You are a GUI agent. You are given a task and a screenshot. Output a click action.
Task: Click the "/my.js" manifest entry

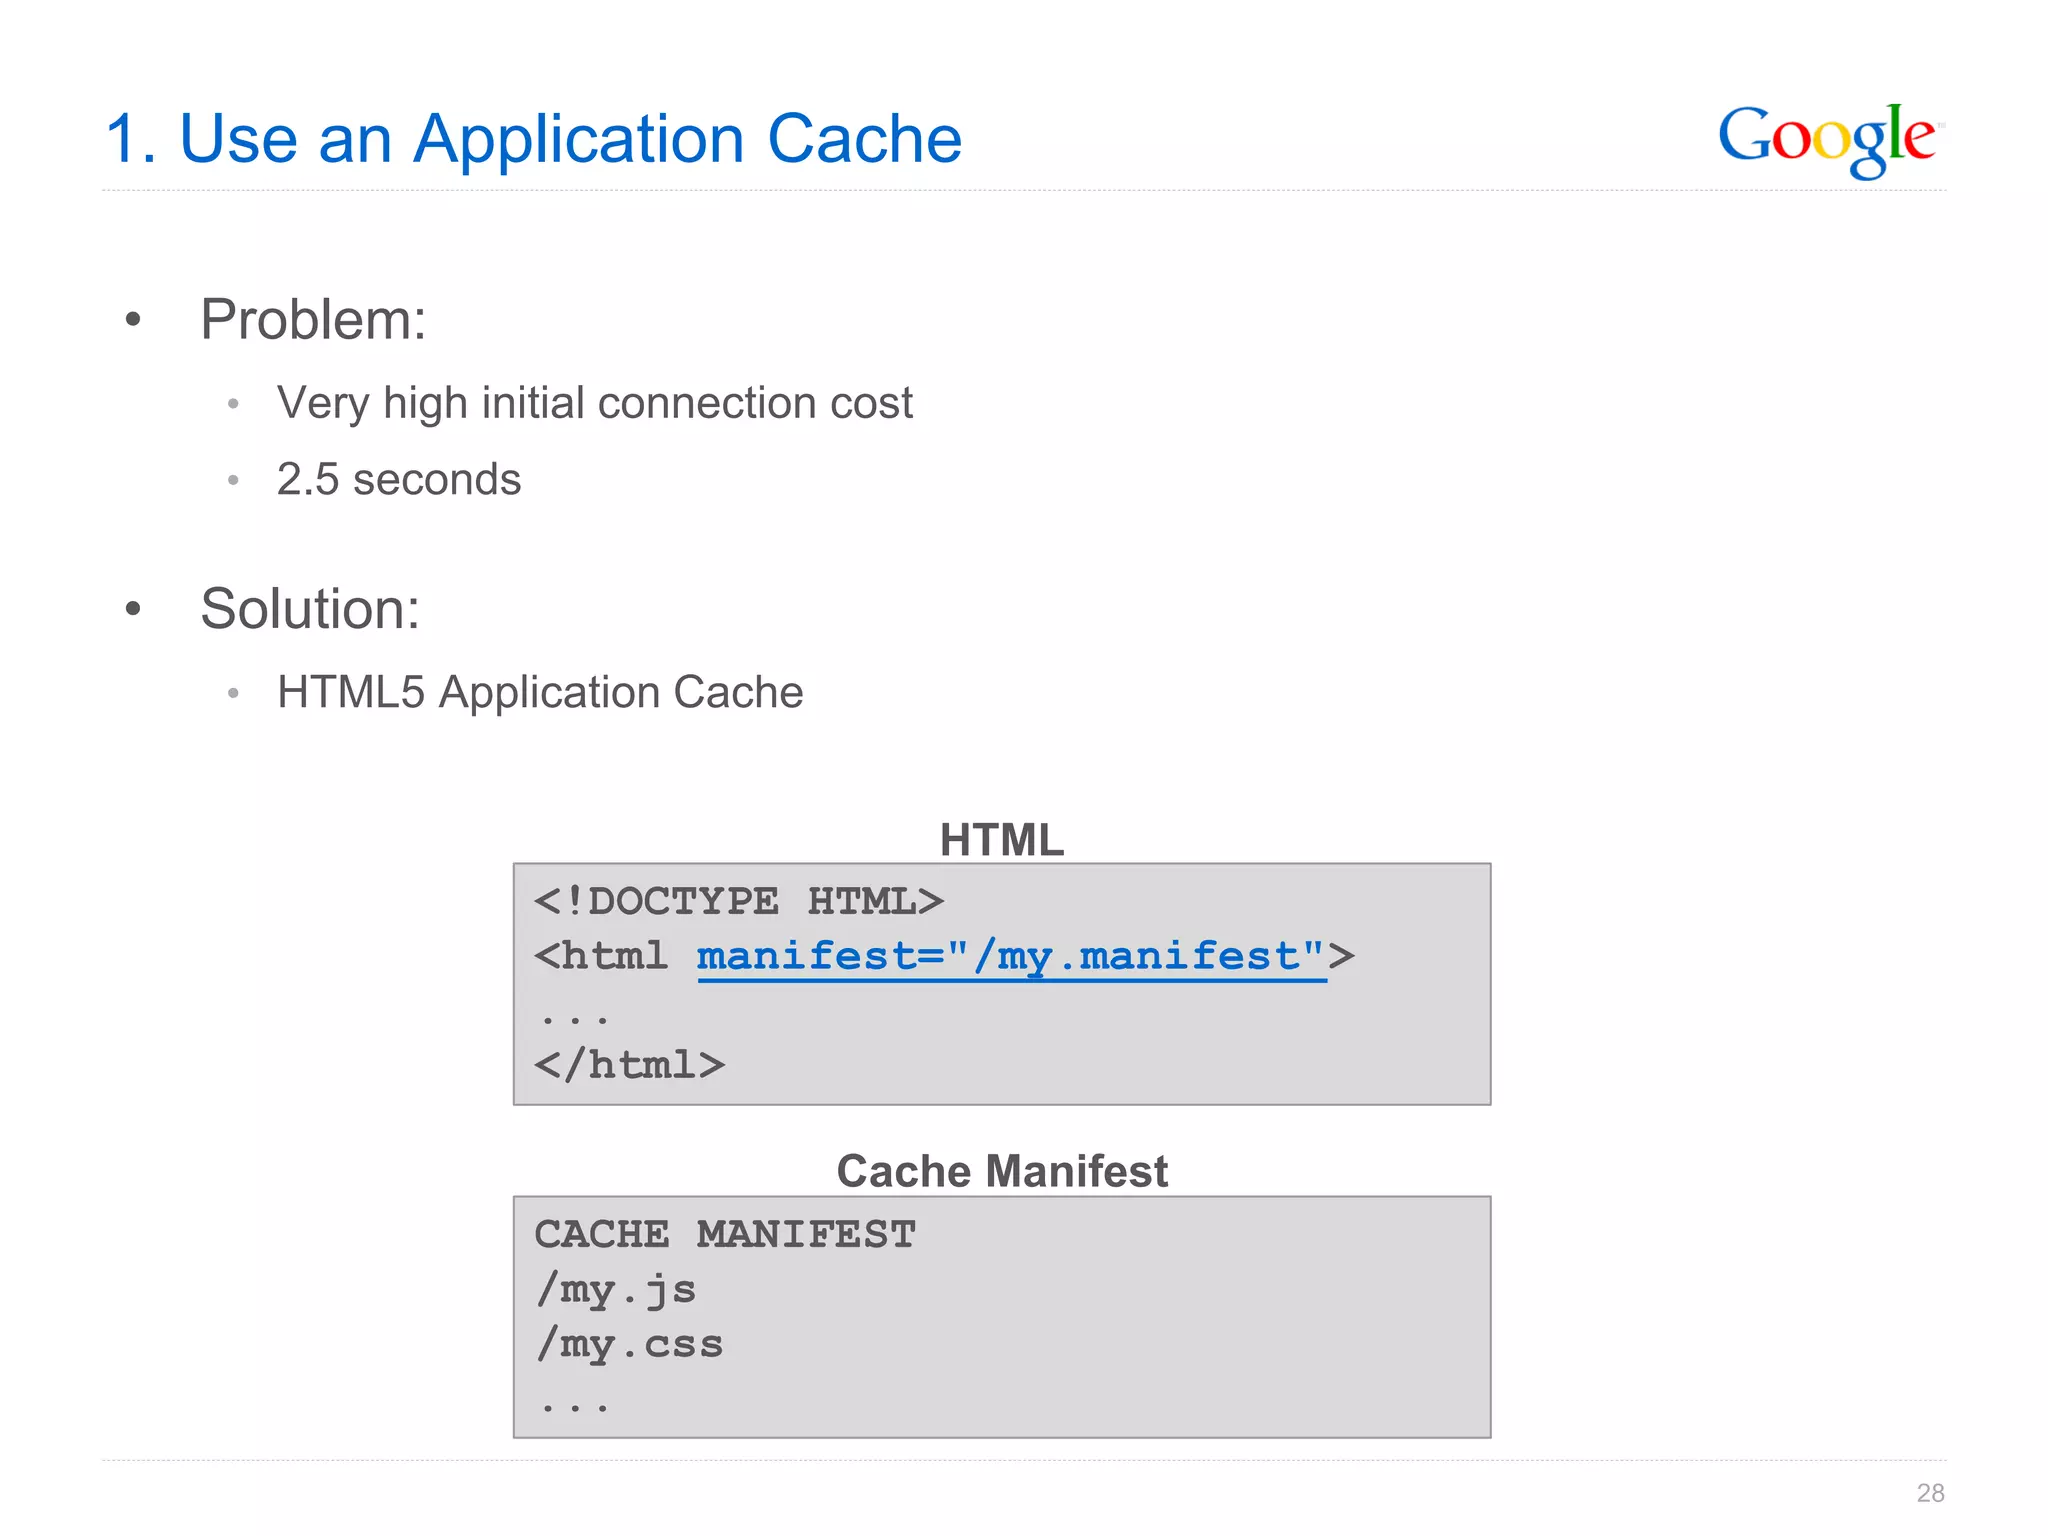point(616,1291)
